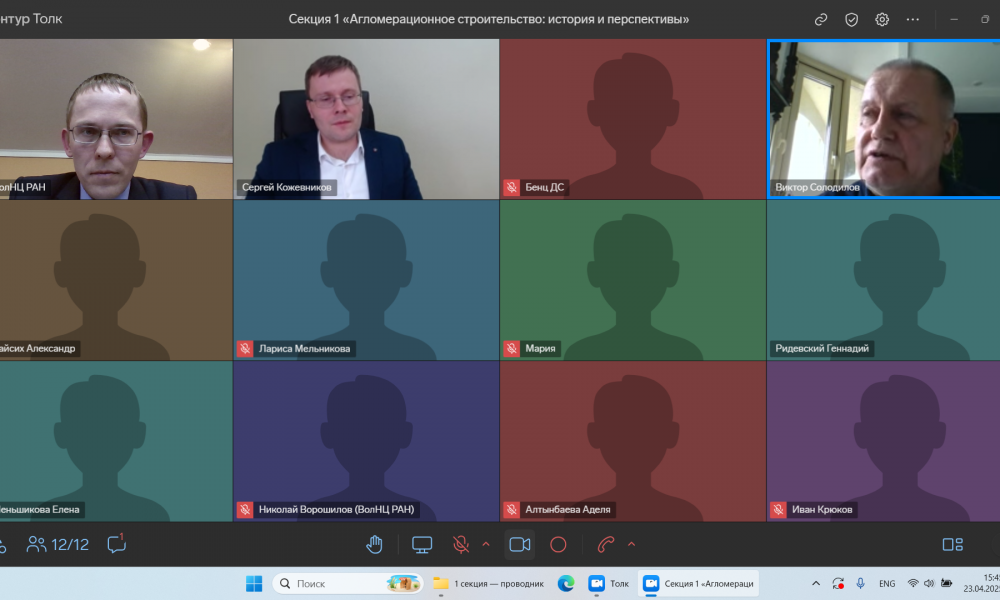This screenshot has height=600, width=1000.
Task: Expand leave call options arrow
Action: pyautogui.click(x=631, y=545)
